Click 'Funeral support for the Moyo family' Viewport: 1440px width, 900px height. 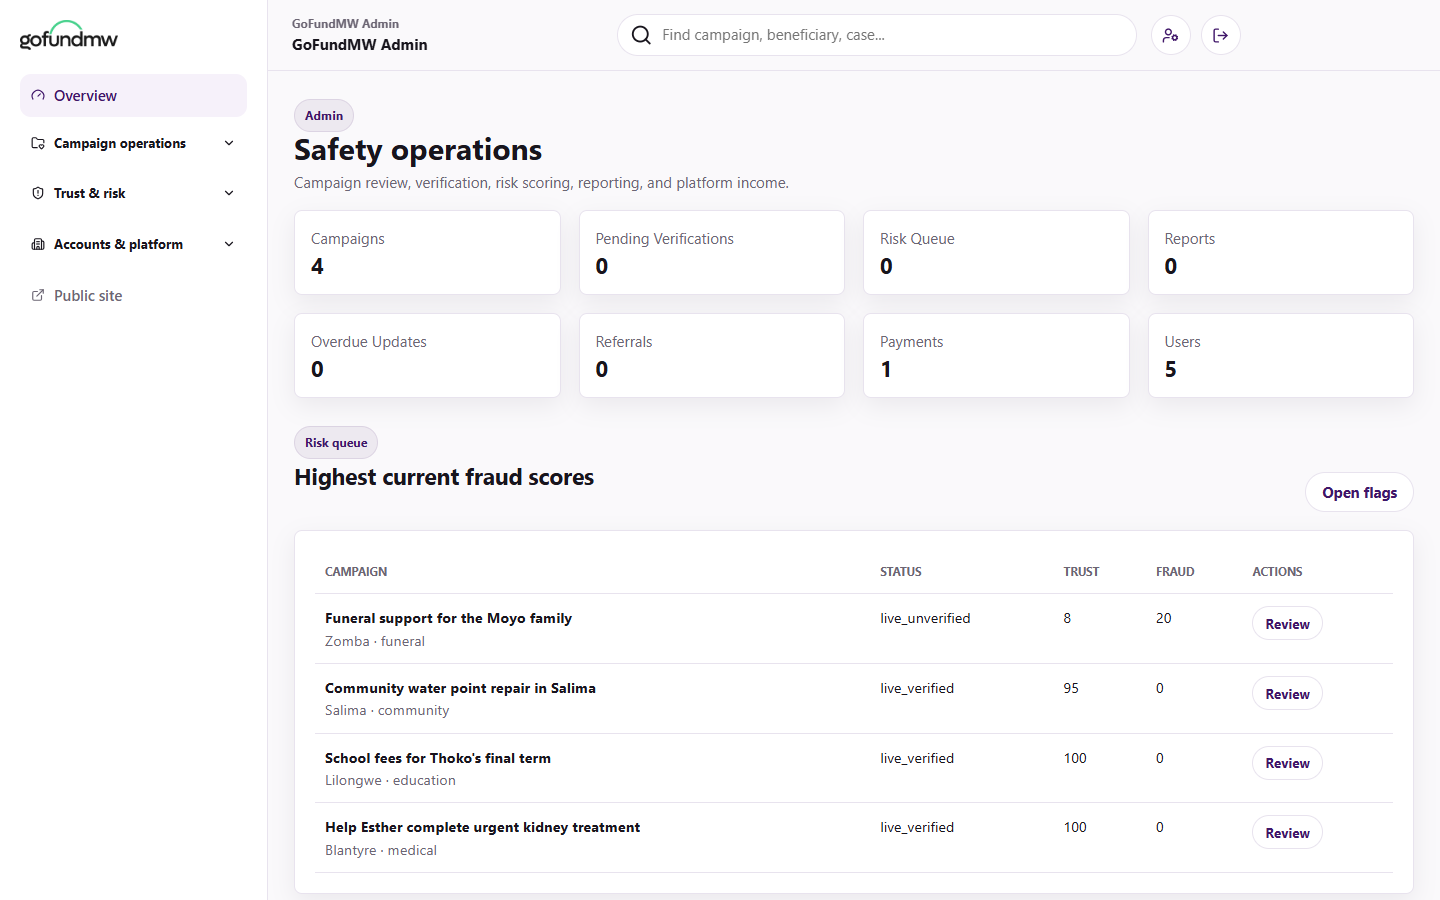[x=448, y=618]
